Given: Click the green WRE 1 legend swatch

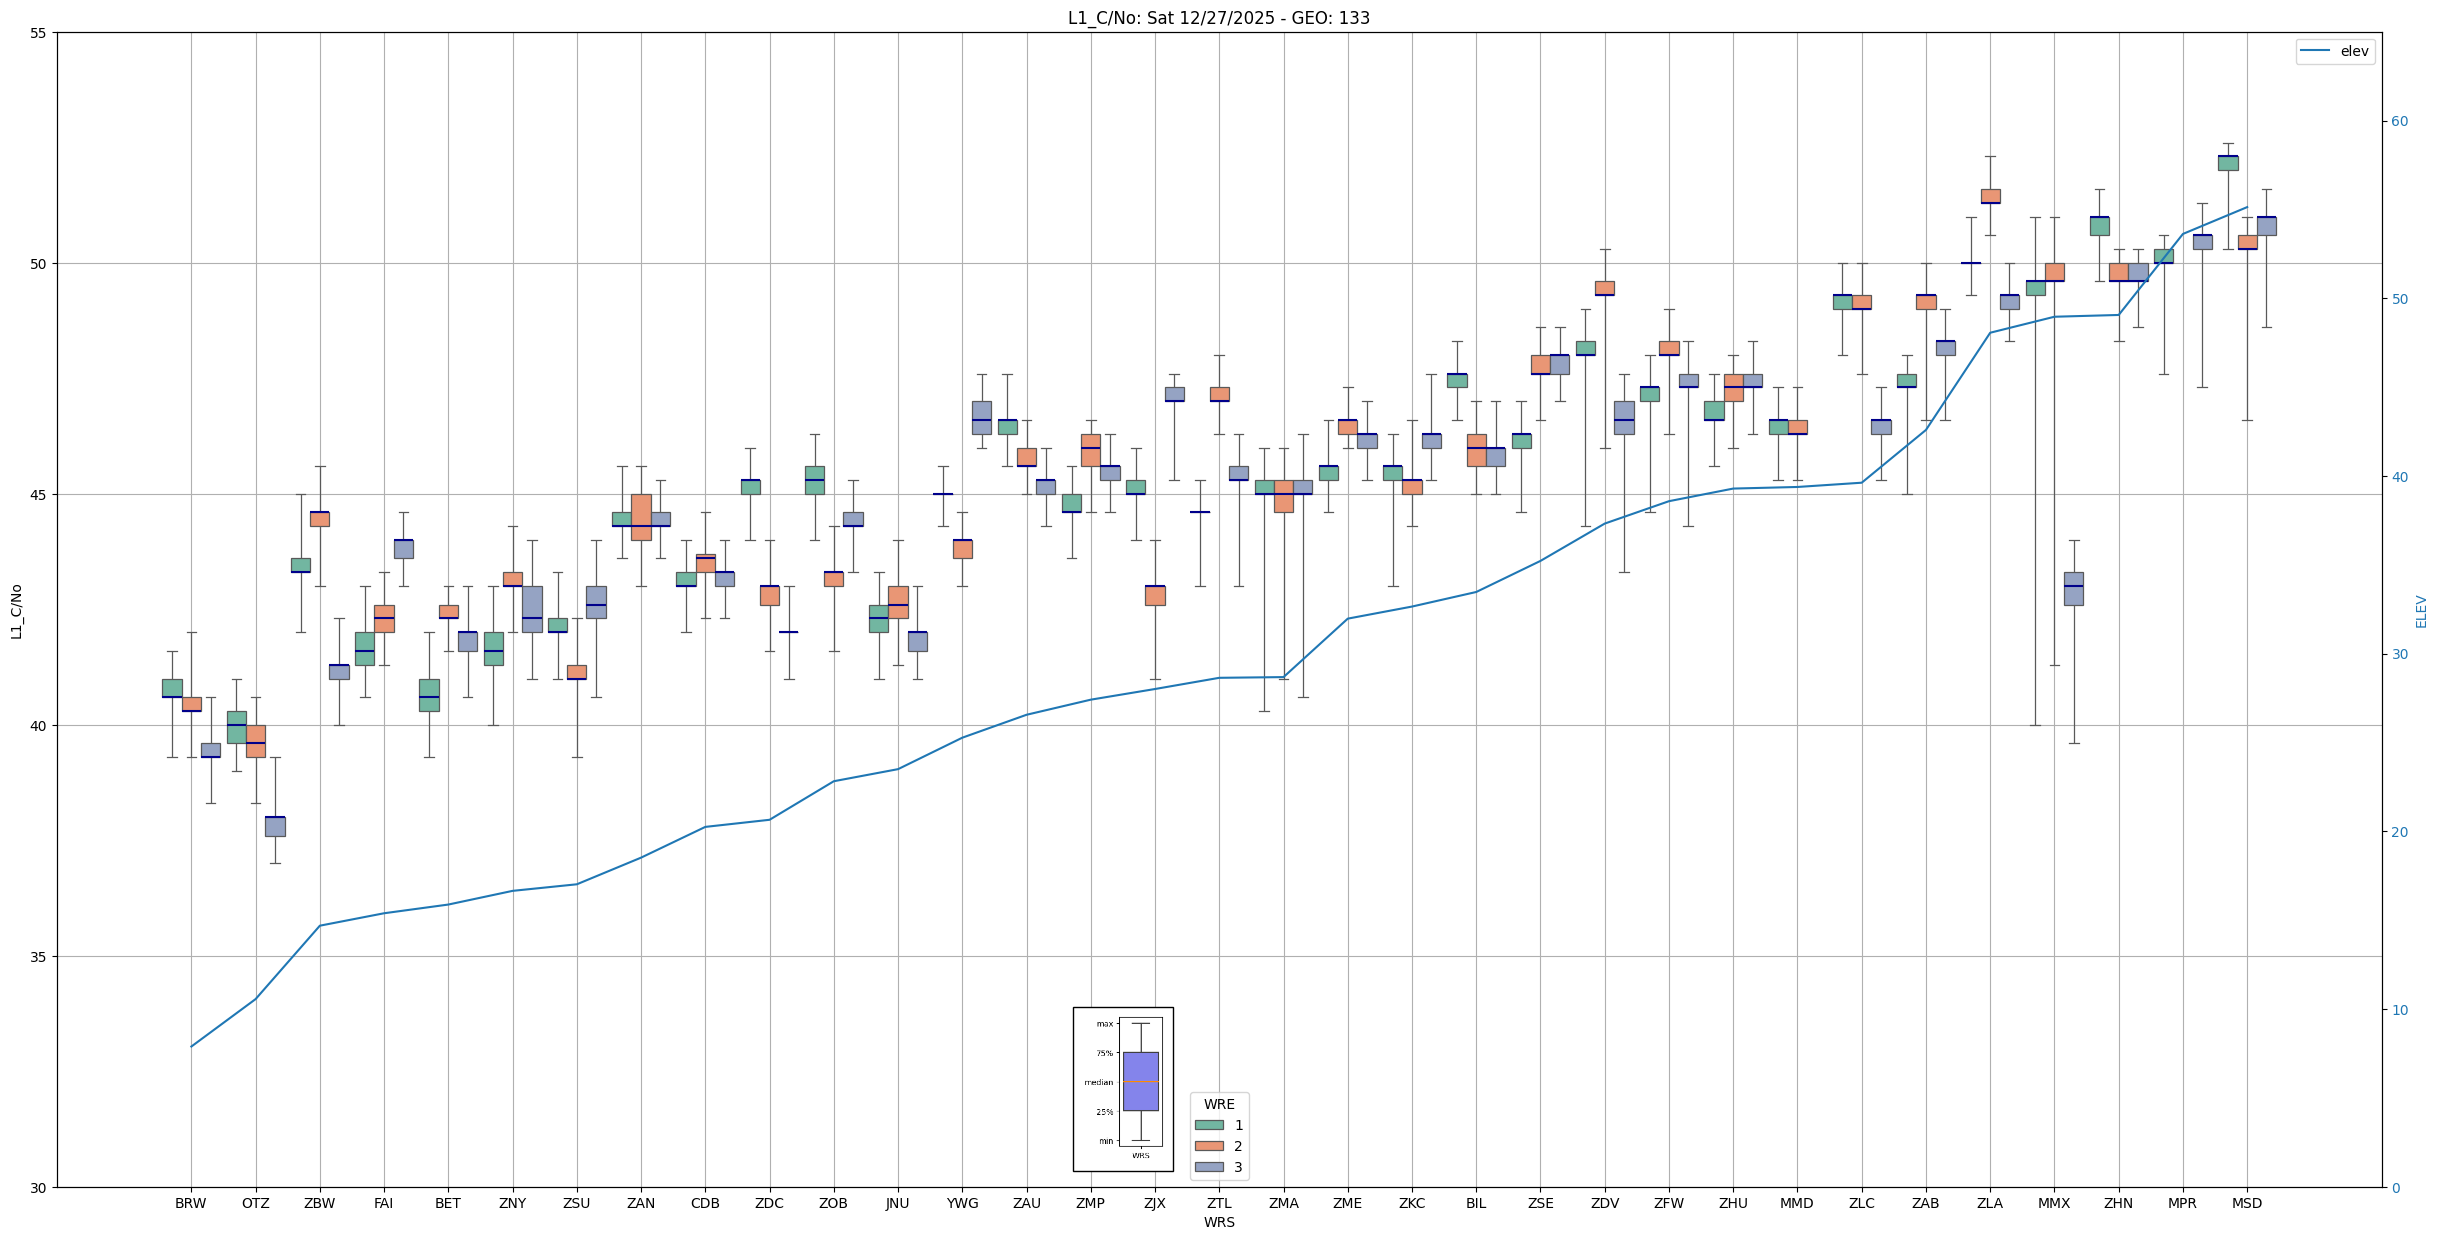Looking at the screenshot, I should (1209, 1125).
